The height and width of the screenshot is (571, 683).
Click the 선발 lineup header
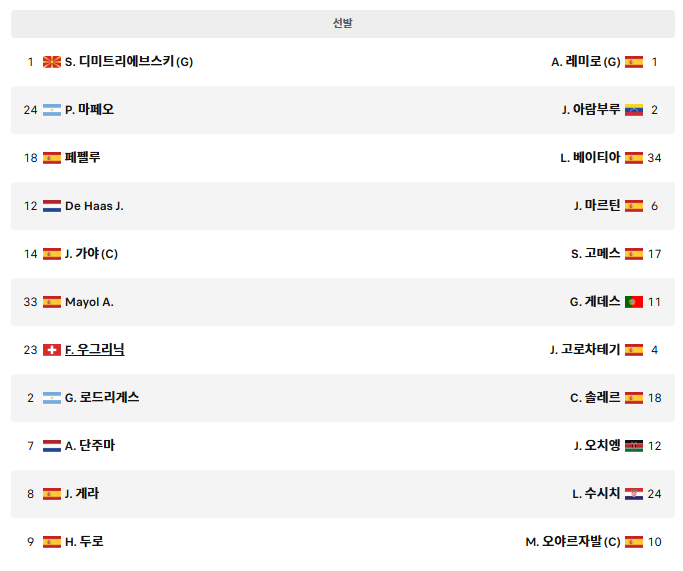(343, 24)
